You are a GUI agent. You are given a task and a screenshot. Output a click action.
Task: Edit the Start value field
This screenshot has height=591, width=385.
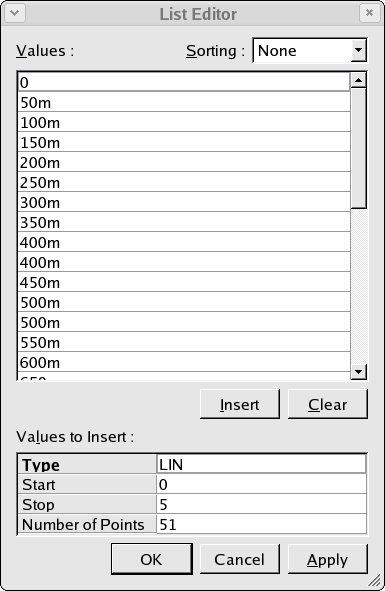[261, 484]
